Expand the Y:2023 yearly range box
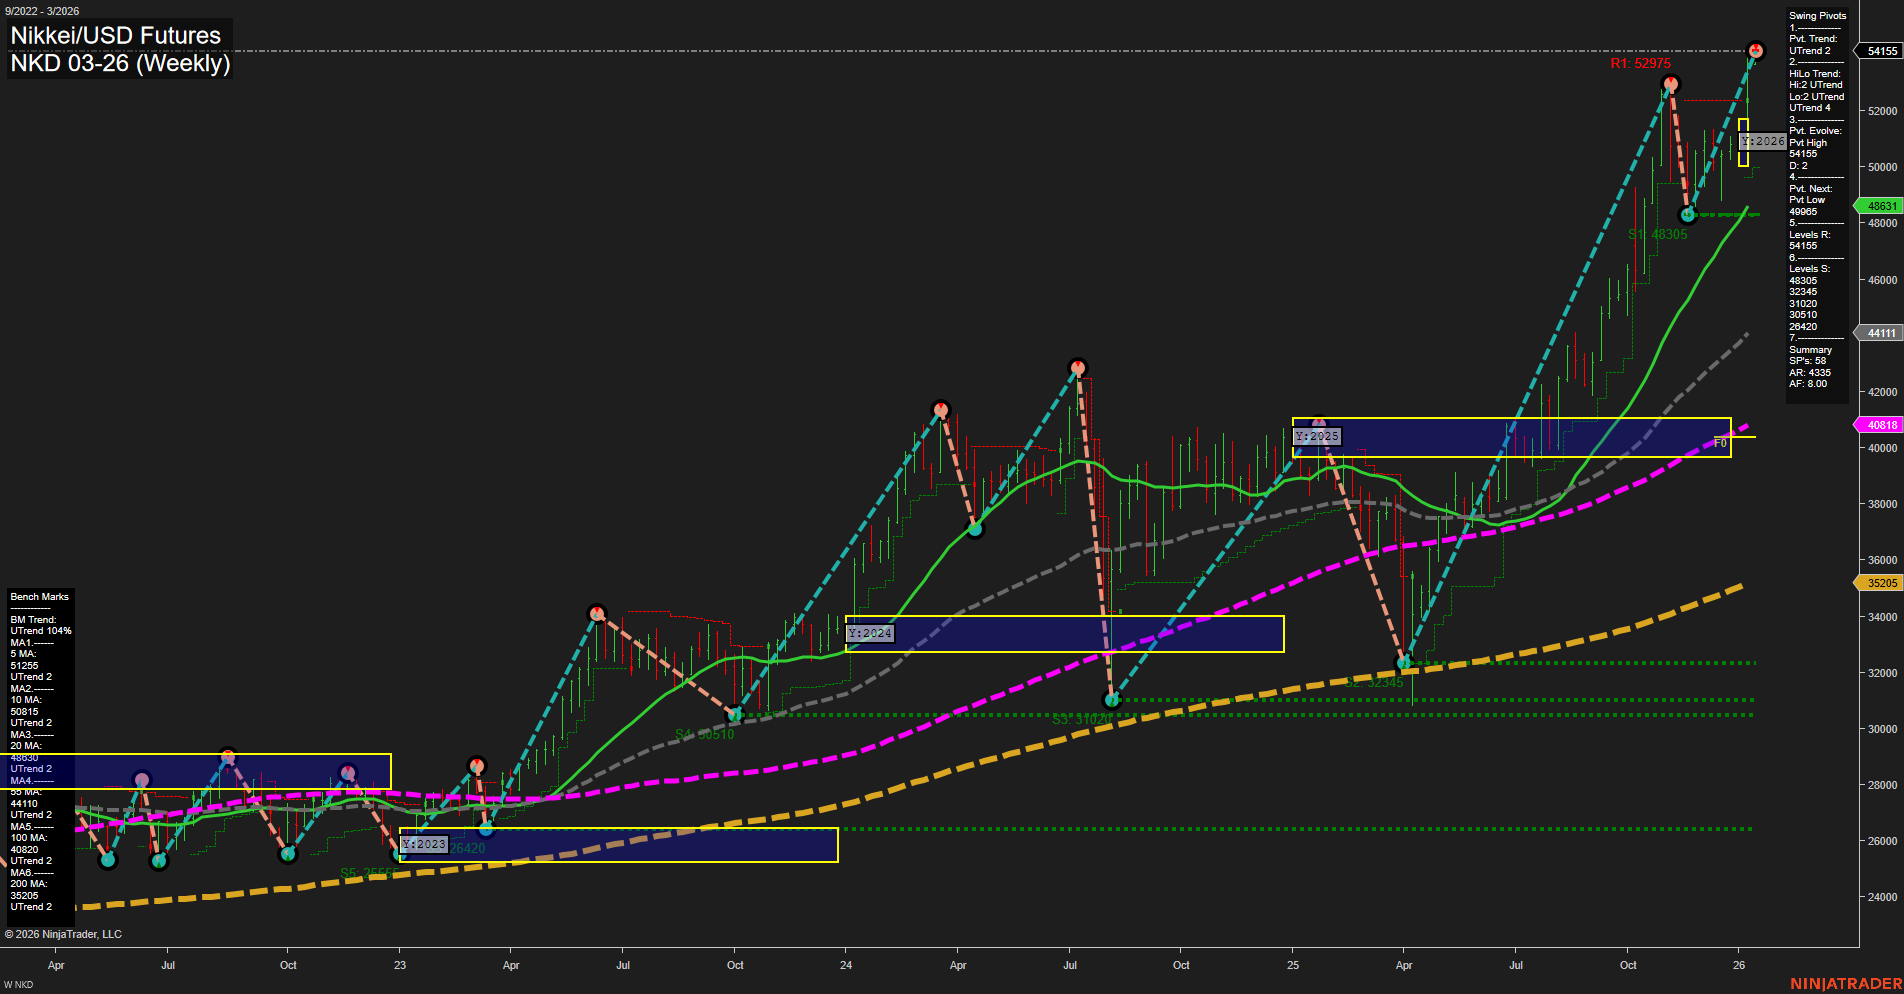The width and height of the screenshot is (1904, 994). tap(424, 844)
